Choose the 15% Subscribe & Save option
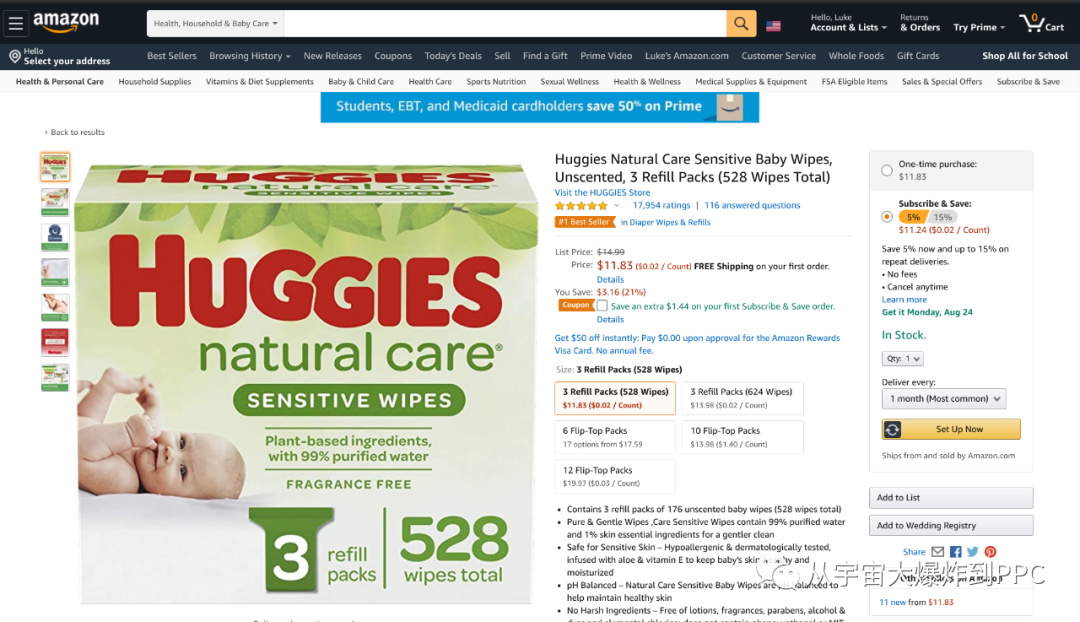Viewport: 1080px width, 622px height. click(943, 216)
